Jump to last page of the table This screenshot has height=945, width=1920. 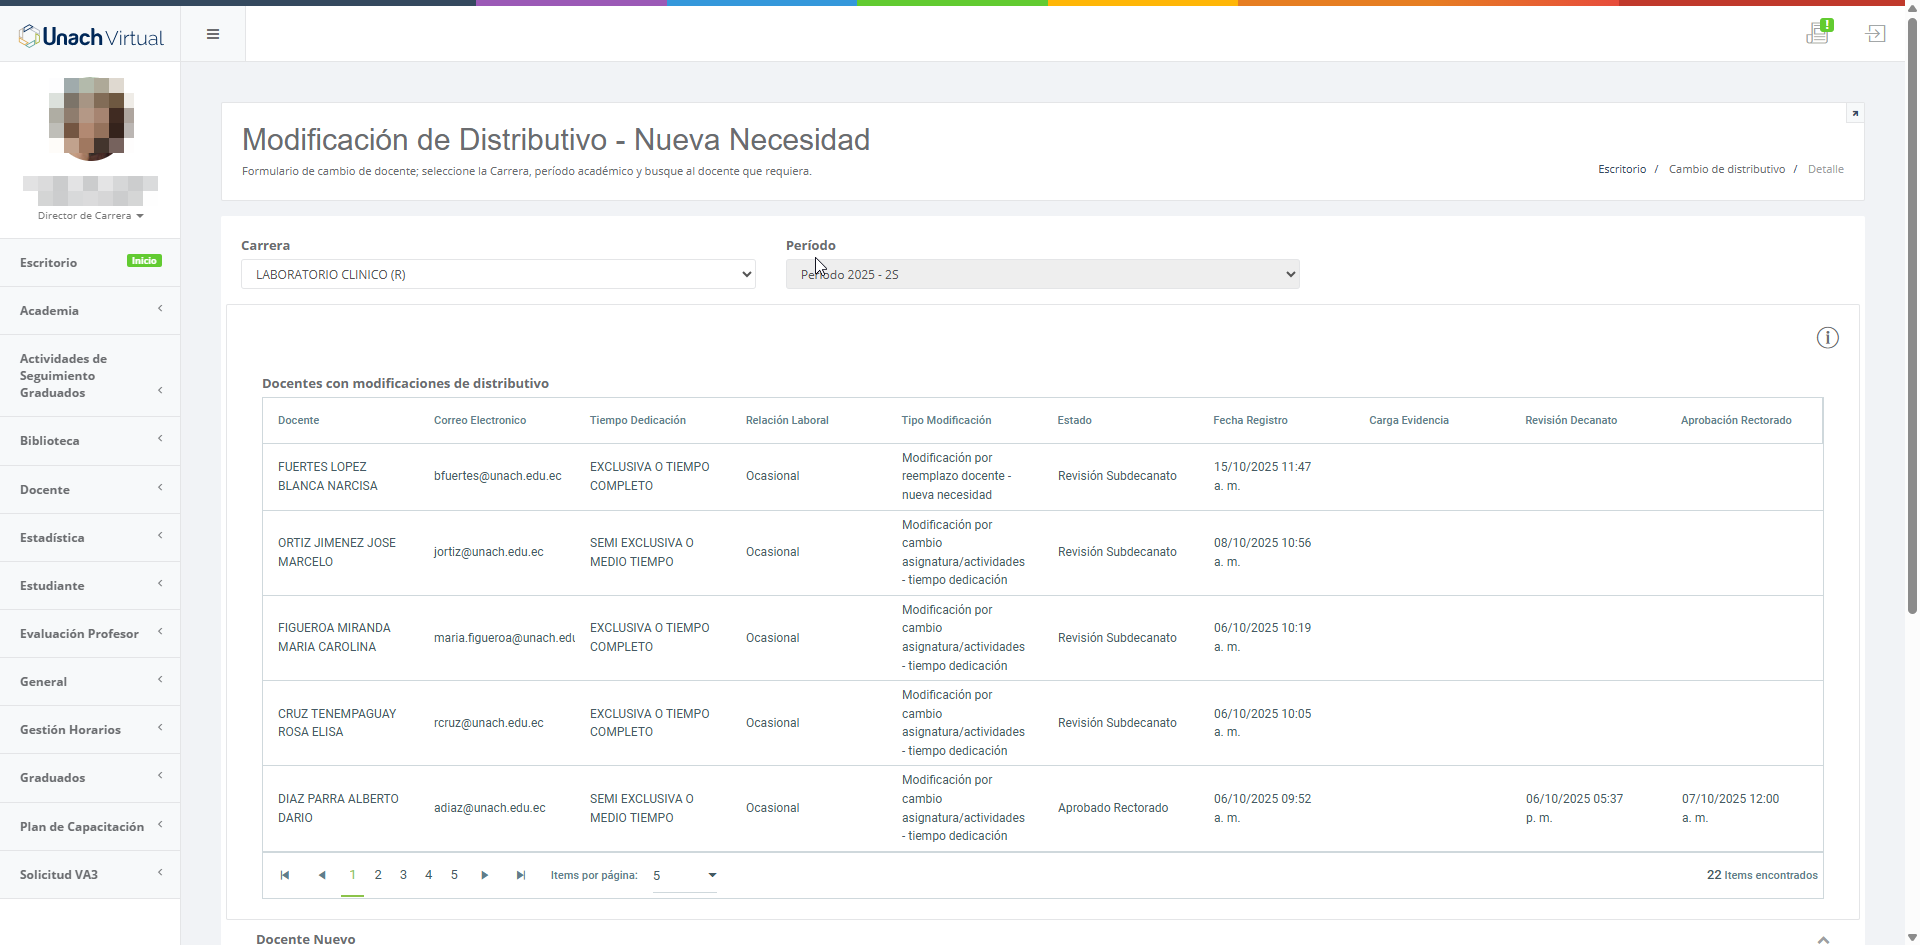[521, 875]
